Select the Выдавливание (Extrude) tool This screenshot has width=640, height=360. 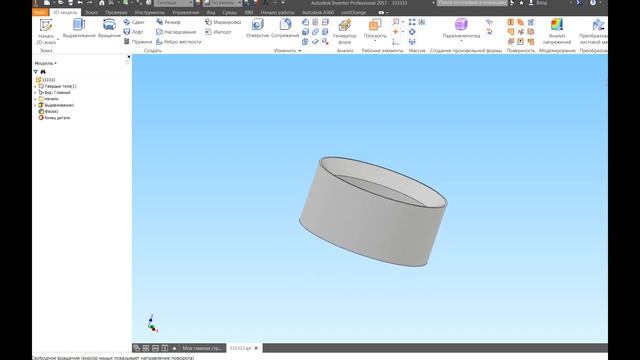point(79,29)
